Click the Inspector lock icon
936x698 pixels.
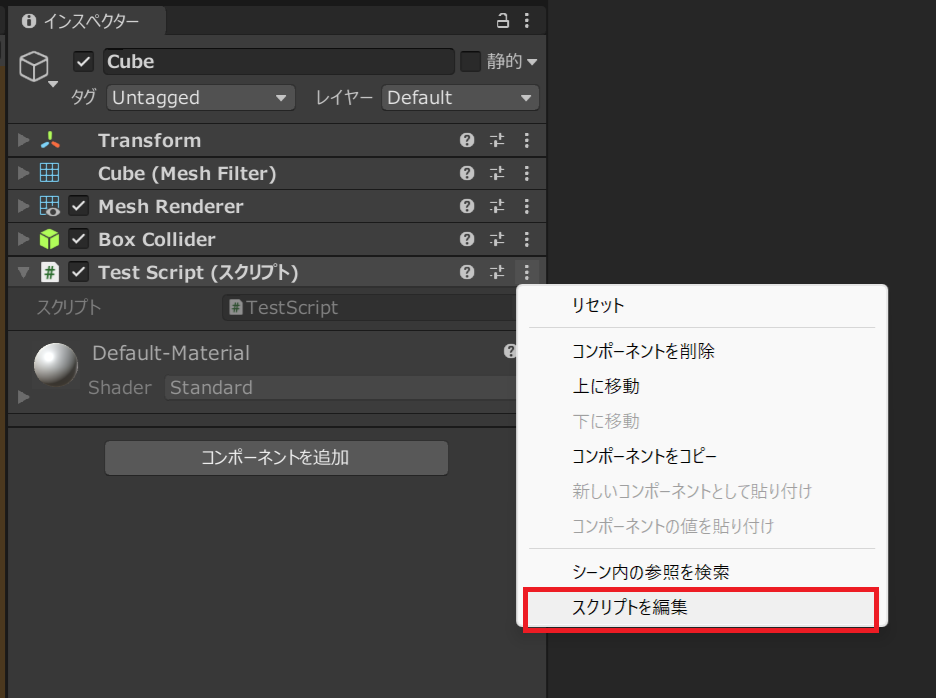click(x=503, y=21)
